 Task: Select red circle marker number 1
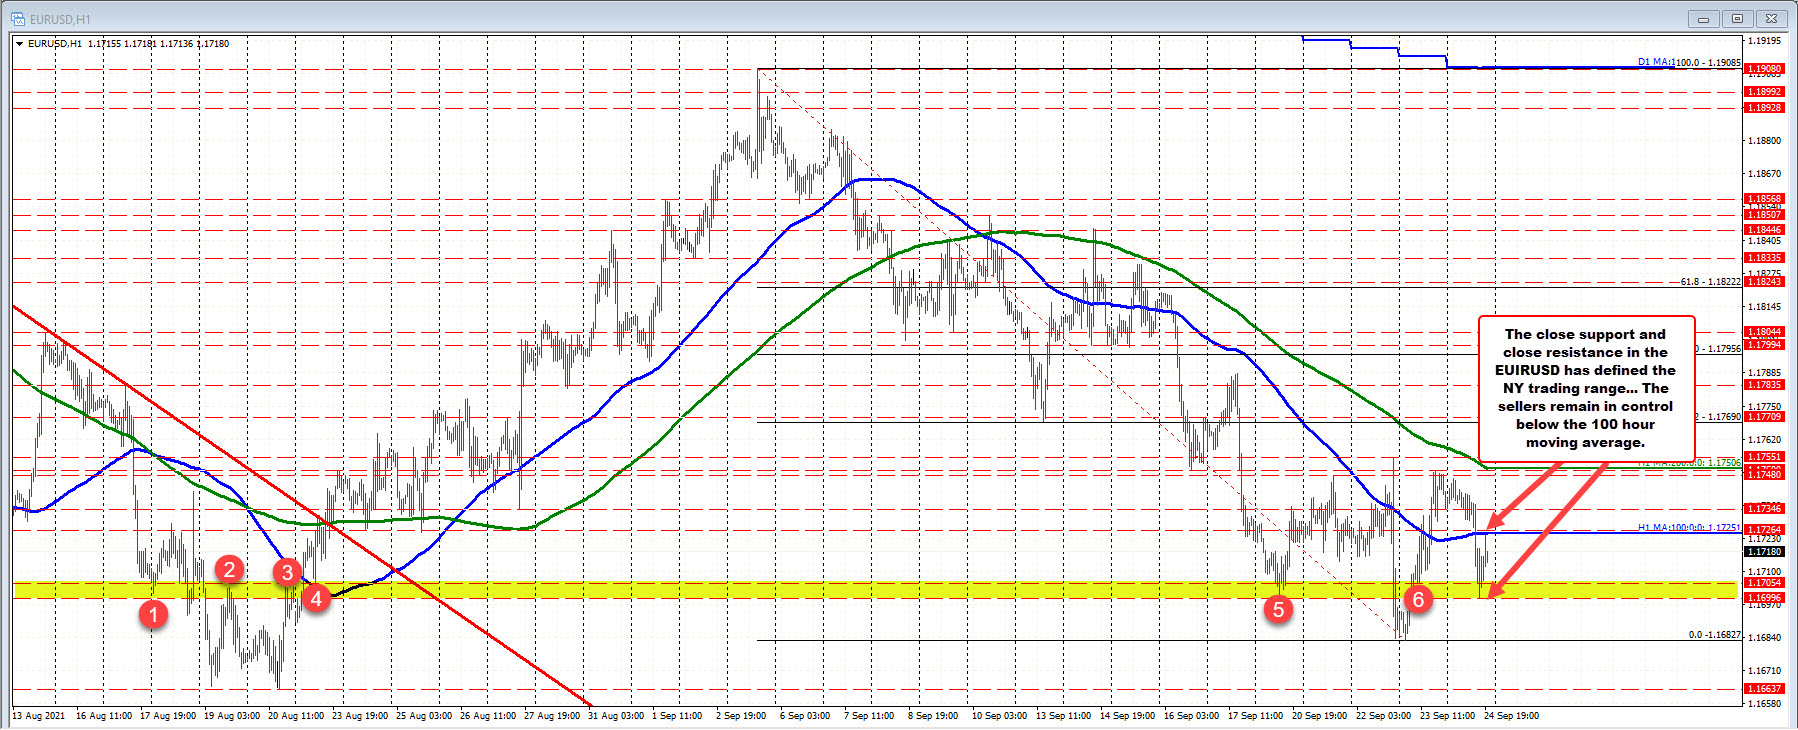coord(153,613)
